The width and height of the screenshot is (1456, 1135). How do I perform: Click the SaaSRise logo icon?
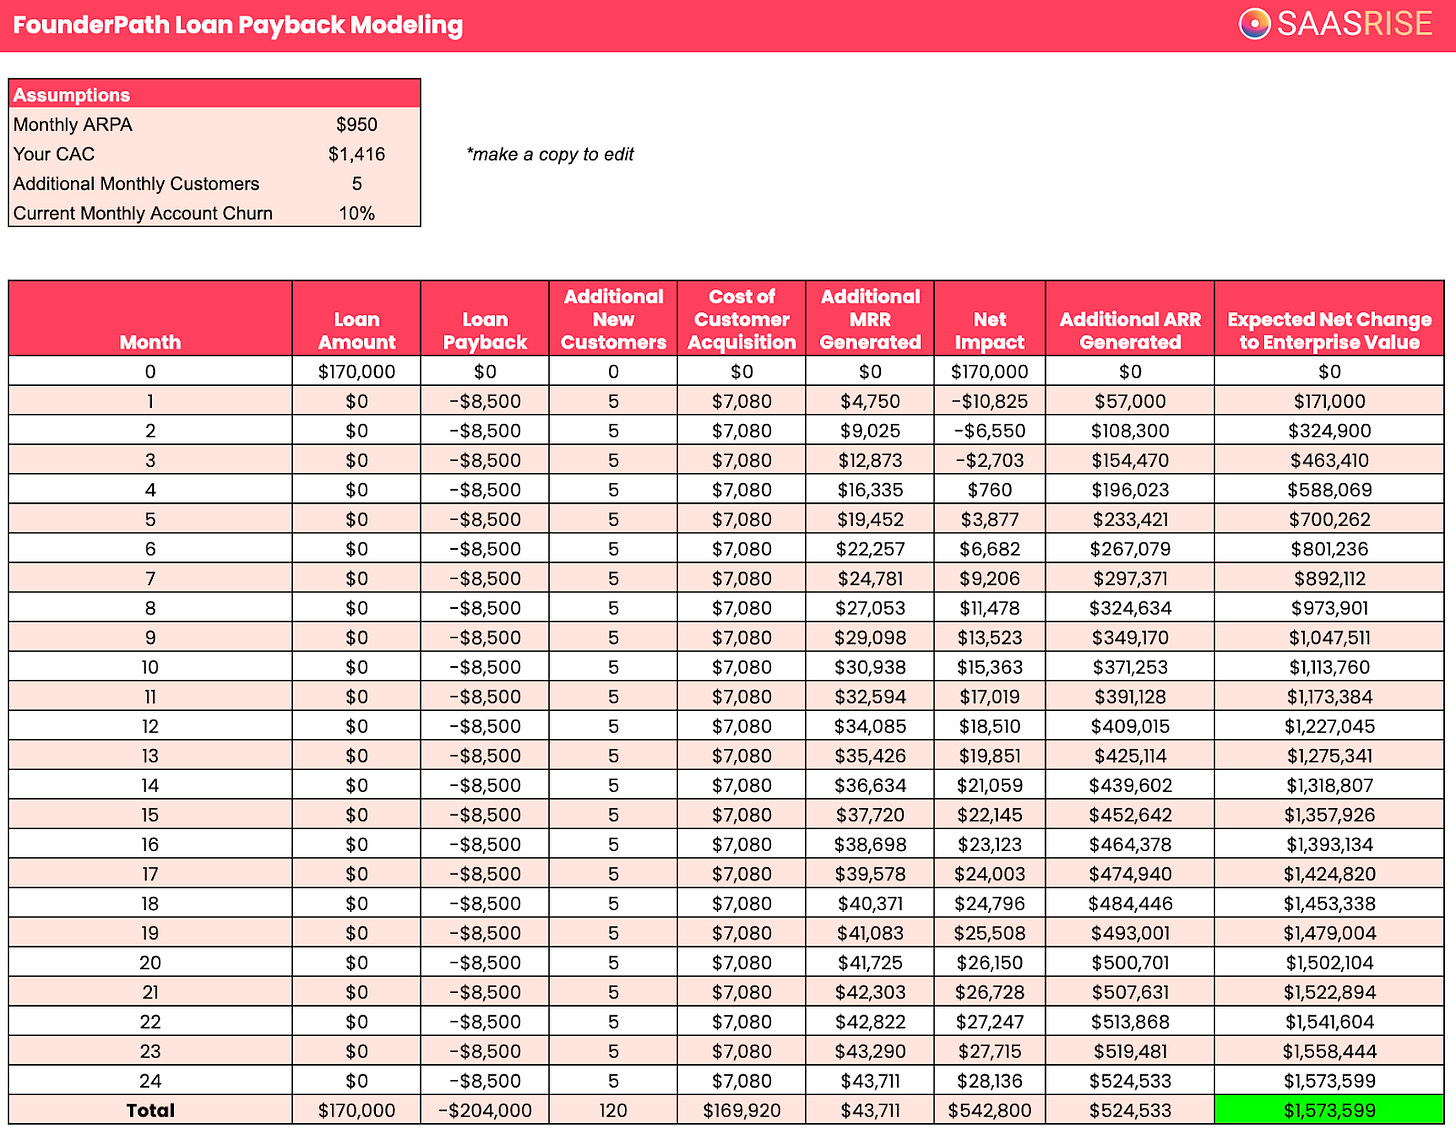1254,23
